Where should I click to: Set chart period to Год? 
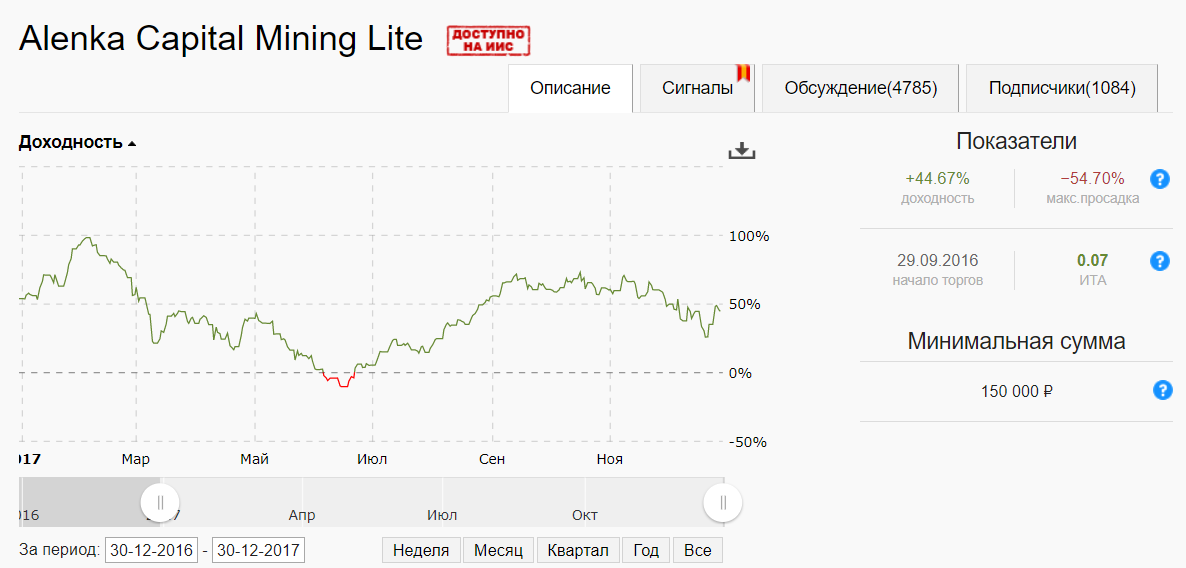646,550
